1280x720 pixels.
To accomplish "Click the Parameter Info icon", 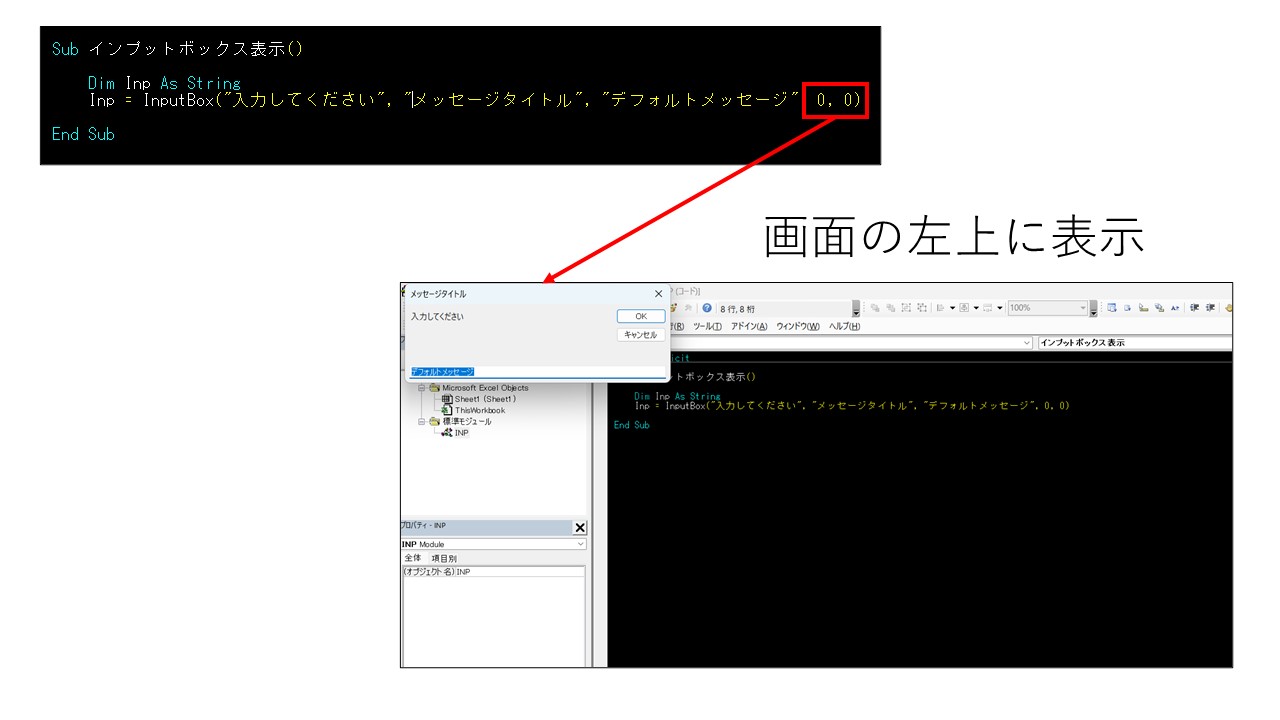I will [1159, 308].
